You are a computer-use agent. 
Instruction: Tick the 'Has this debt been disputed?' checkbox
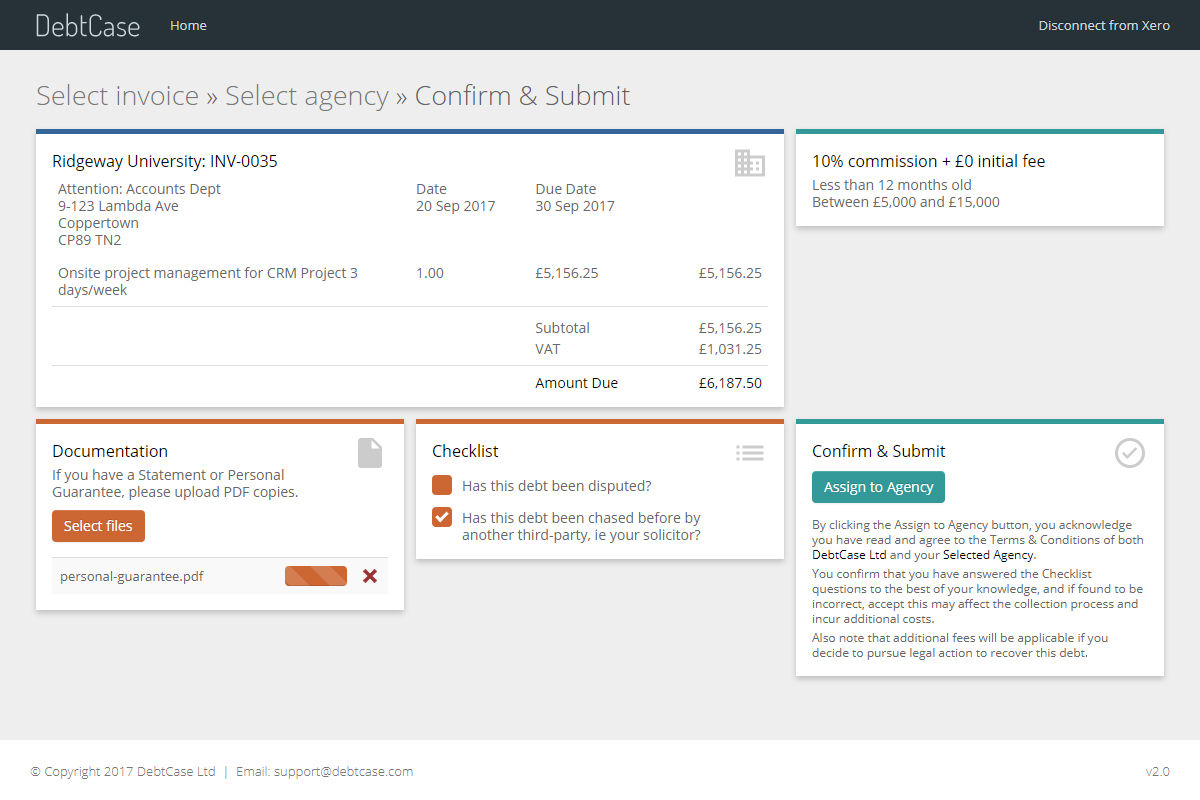tap(442, 486)
